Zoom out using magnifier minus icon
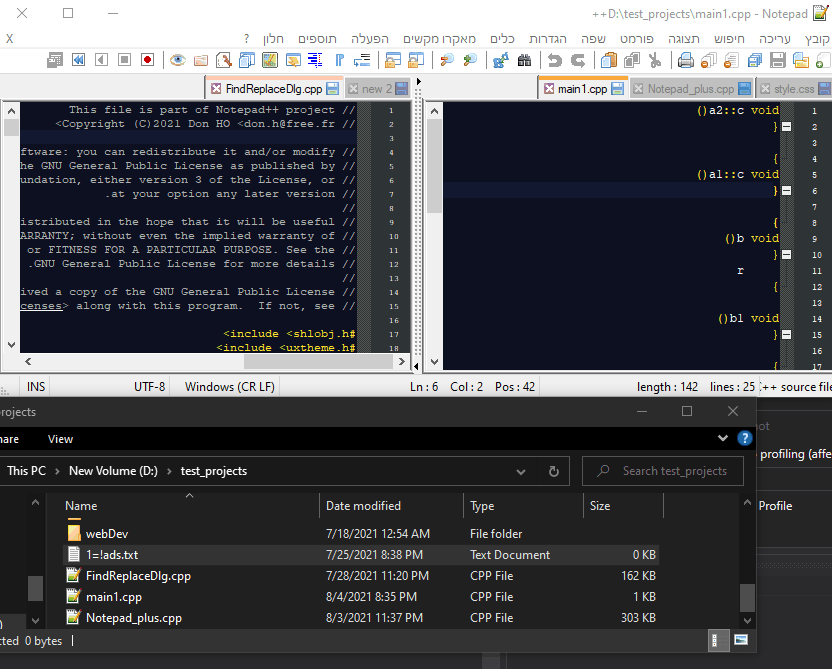The width and height of the screenshot is (832, 669). (447, 60)
